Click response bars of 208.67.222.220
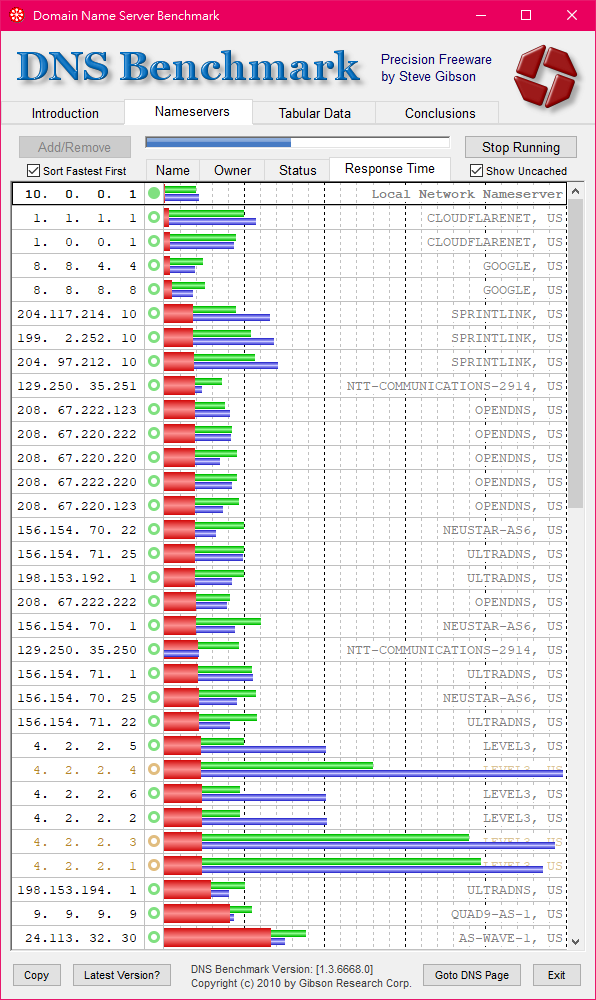The height and width of the screenshot is (1000, 596). (200, 481)
